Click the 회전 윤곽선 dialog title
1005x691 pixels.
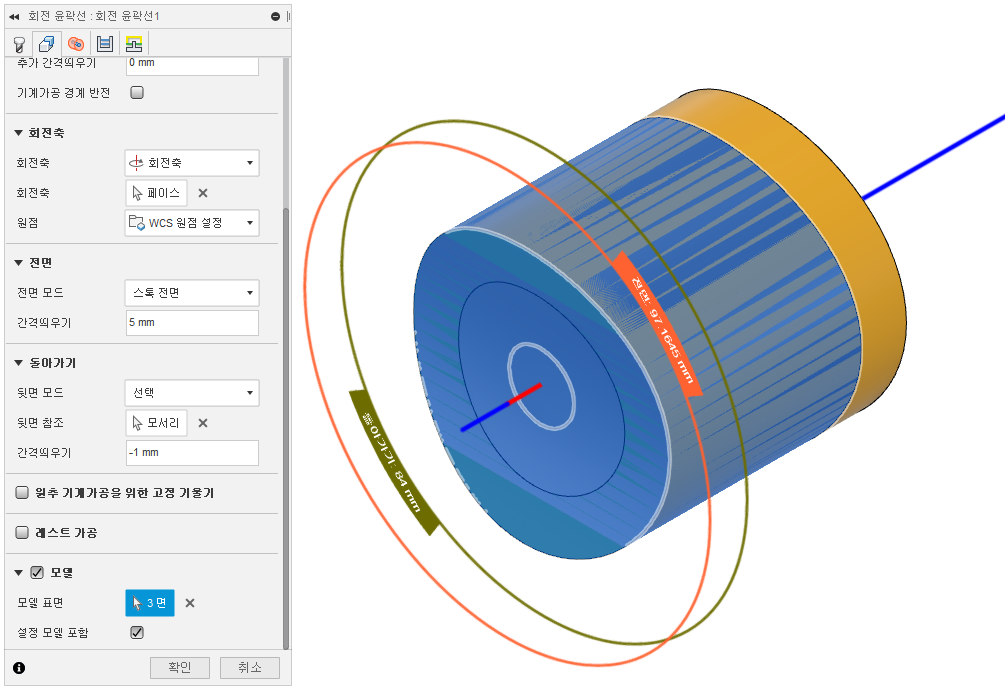[94, 16]
